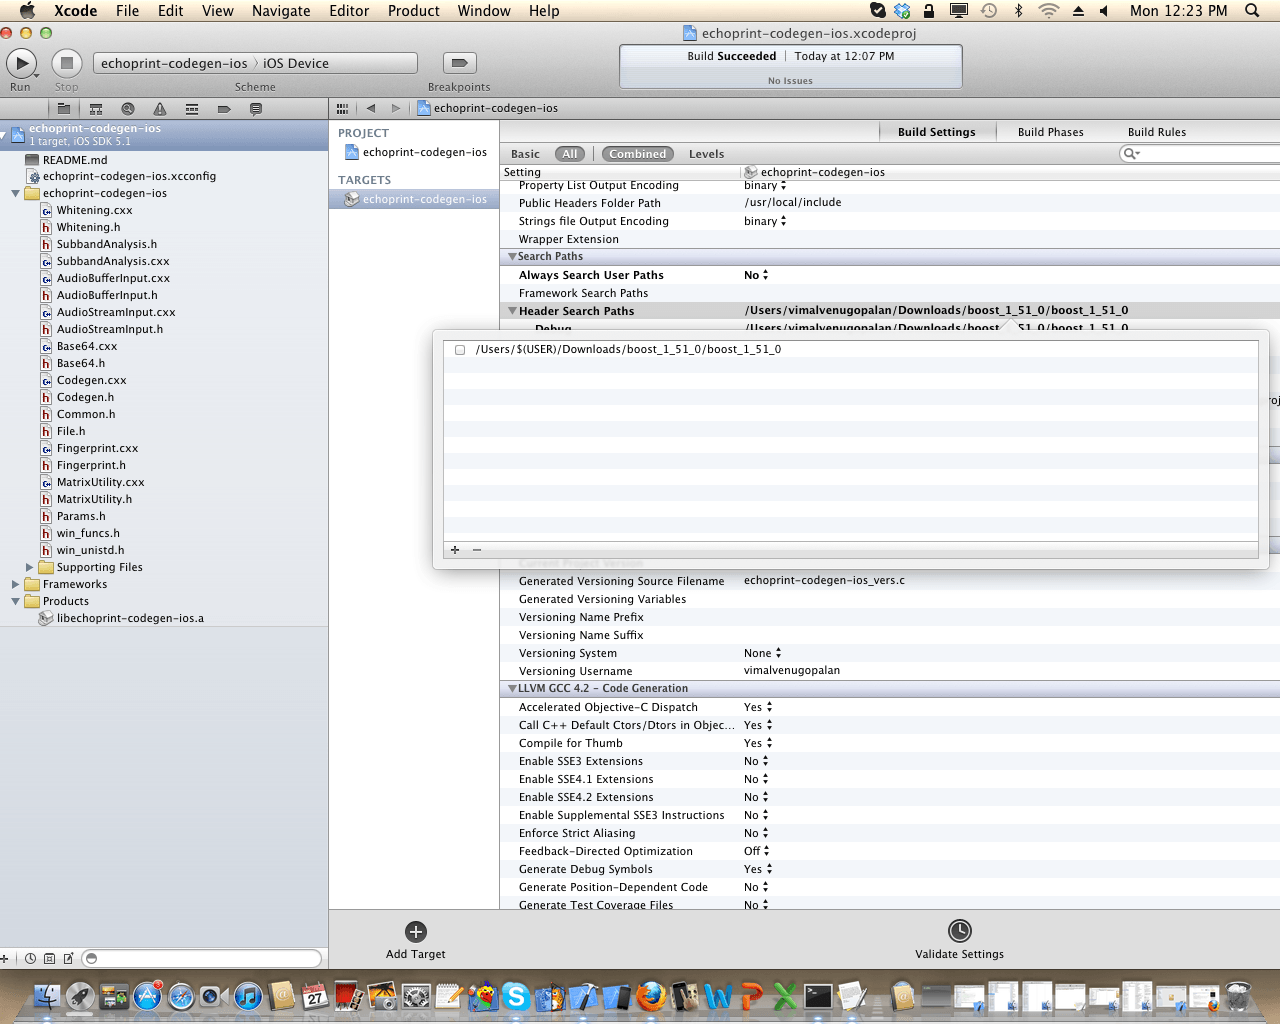Collapse the echoprint-codegen-ios source group
Image resolution: width=1280 pixels, height=1024 pixels.
15,193
